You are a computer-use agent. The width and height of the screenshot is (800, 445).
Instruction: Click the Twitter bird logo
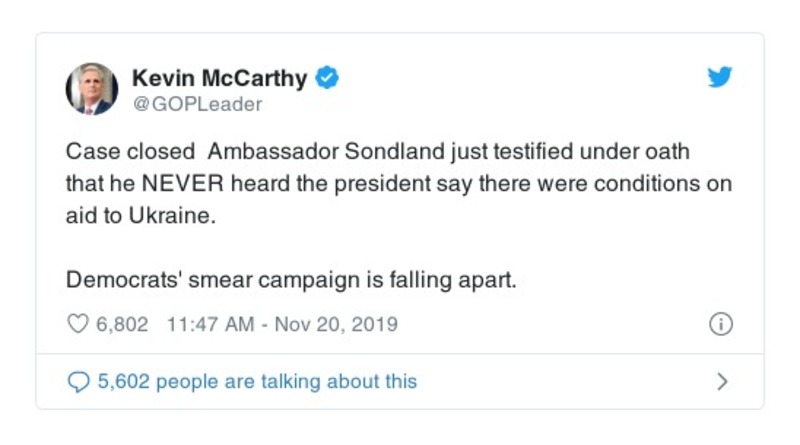720,77
